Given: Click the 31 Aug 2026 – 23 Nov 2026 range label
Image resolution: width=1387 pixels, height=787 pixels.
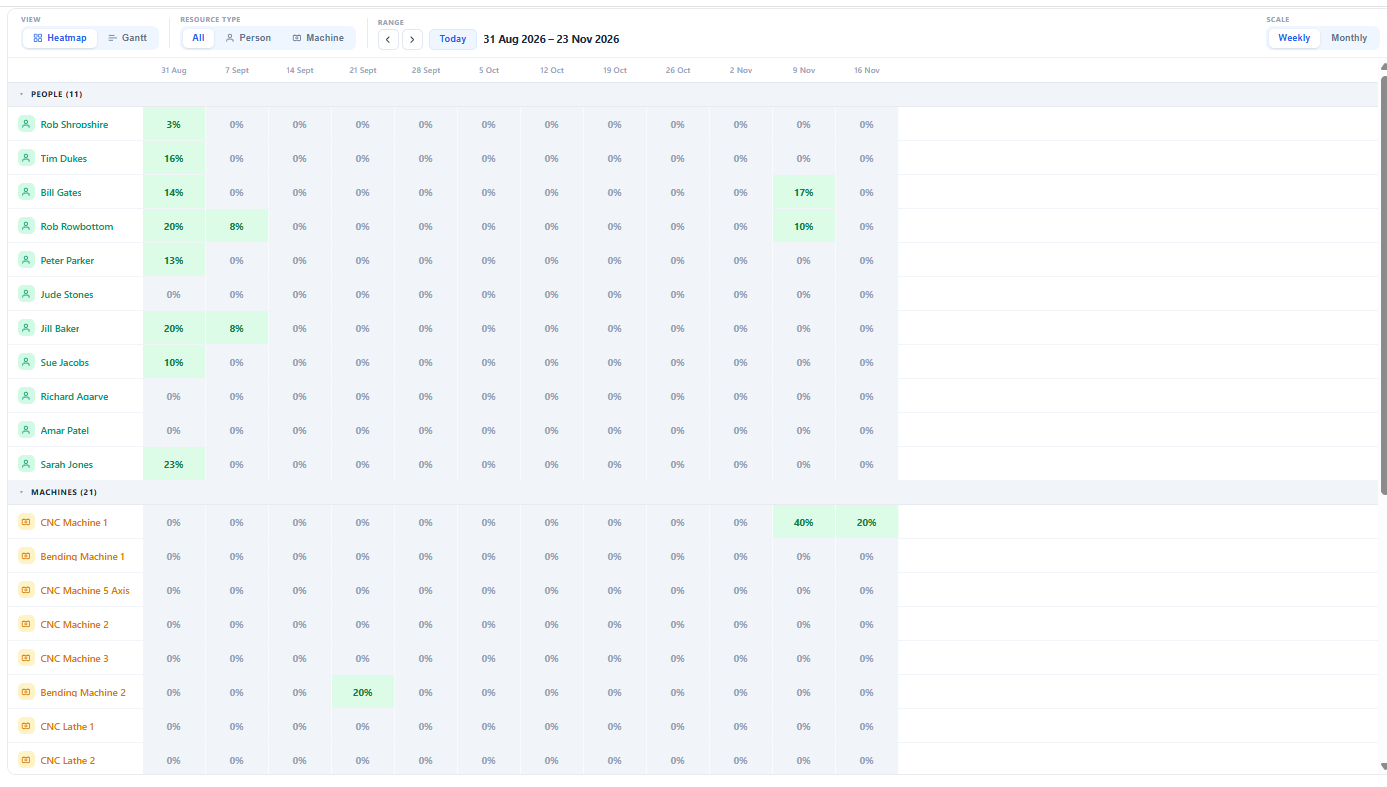Looking at the screenshot, I should tap(551, 39).
